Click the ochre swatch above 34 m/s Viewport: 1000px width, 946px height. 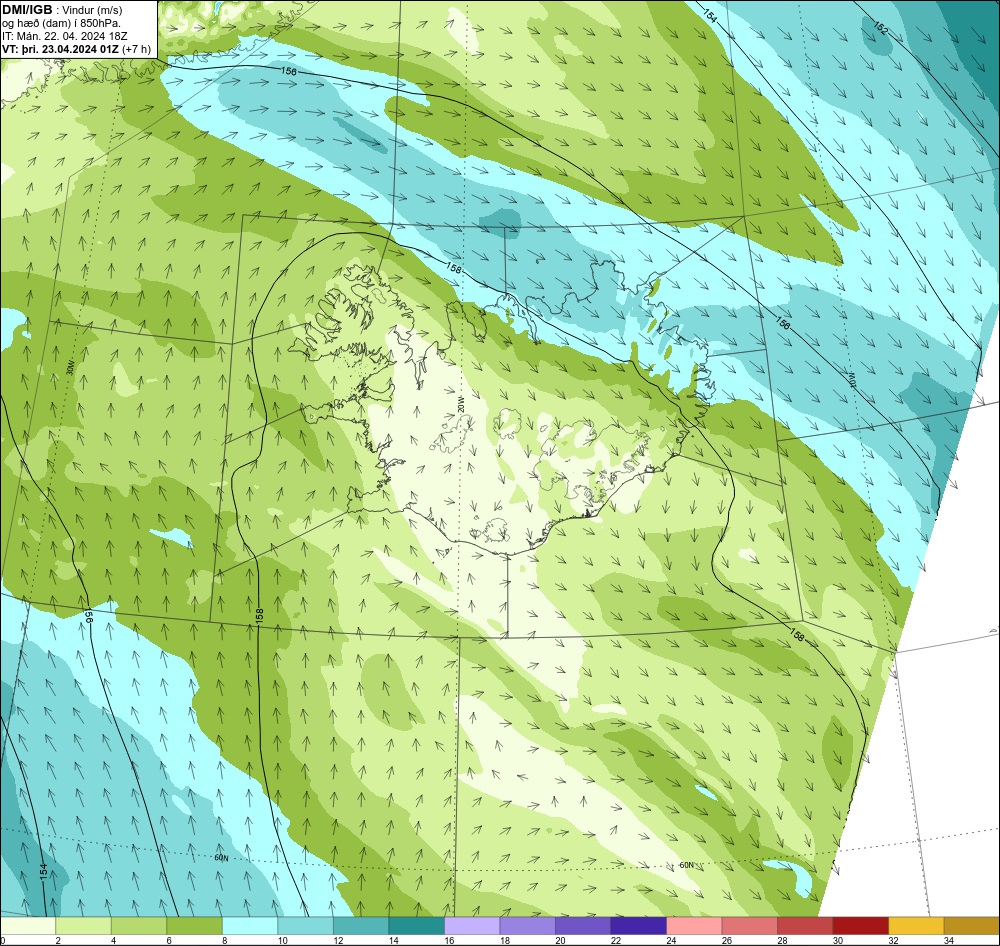(x=971, y=926)
